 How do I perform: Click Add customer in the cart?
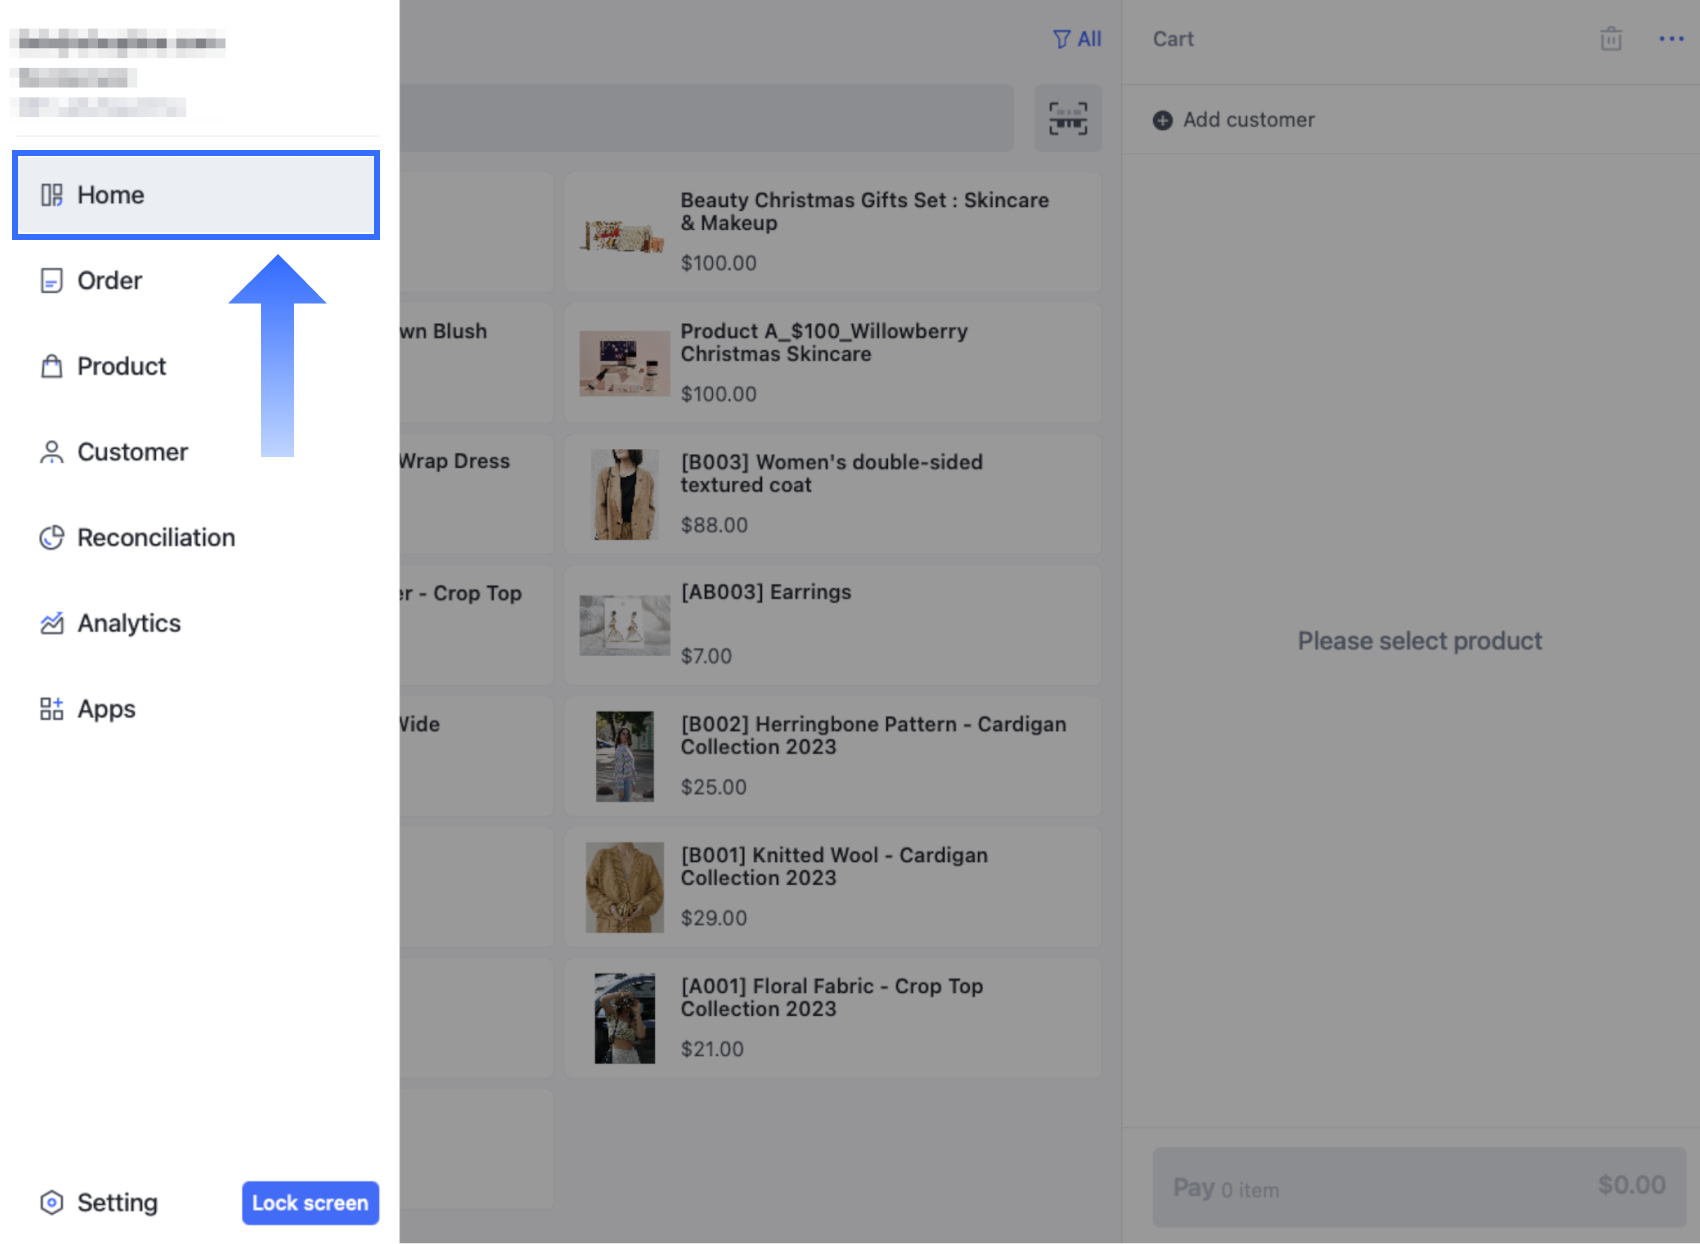point(1234,120)
